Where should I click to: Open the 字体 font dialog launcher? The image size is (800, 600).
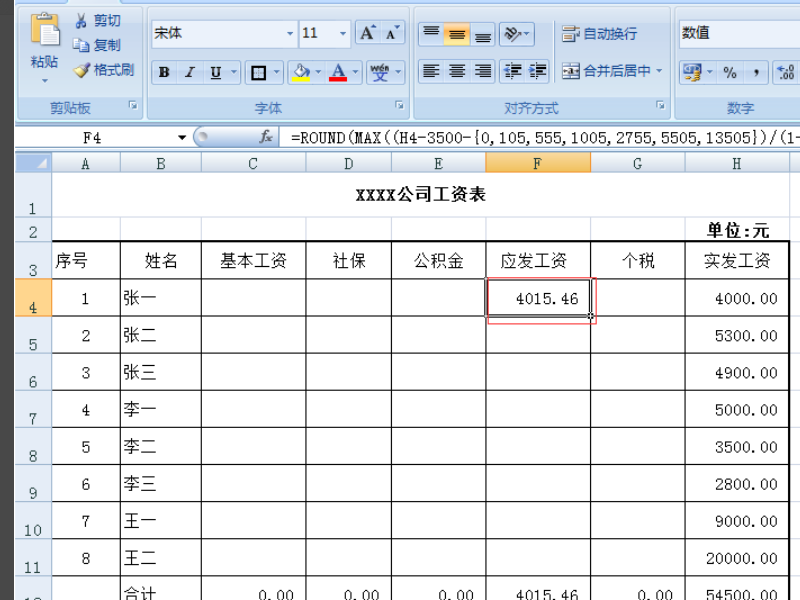point(399,106)
